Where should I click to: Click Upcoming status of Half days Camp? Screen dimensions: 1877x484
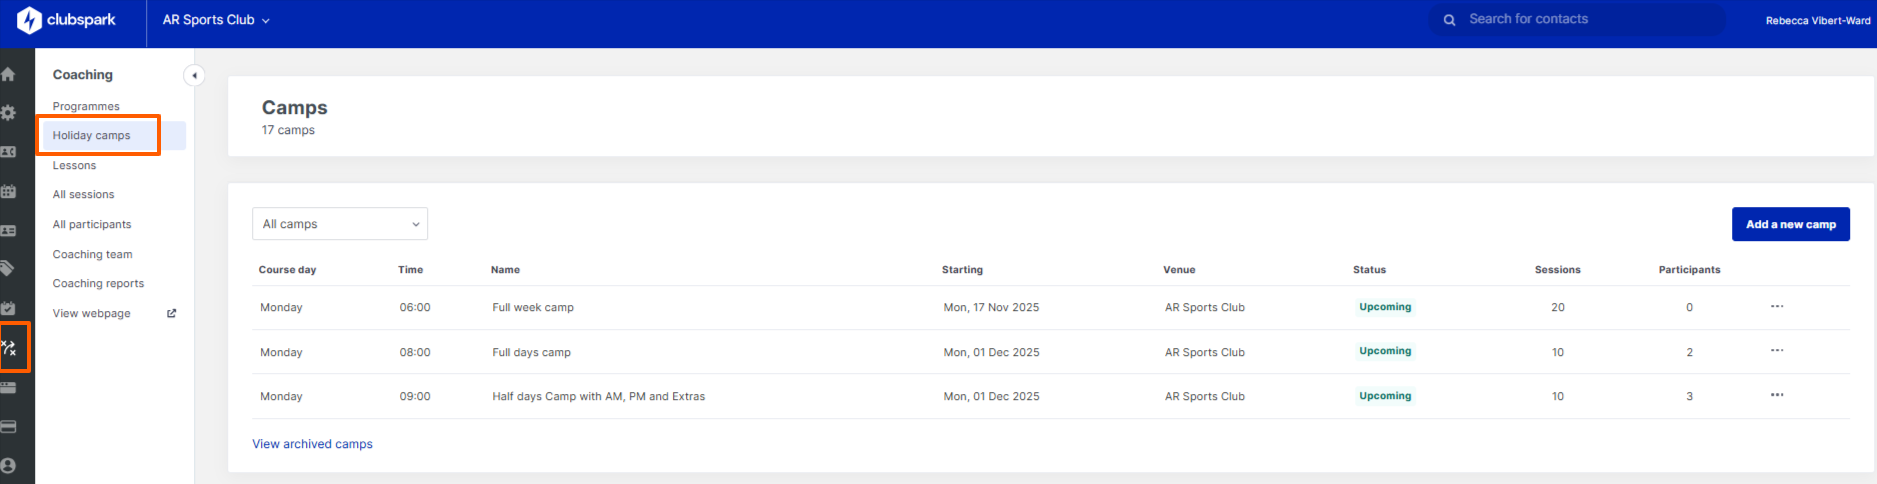tap(1385, 396)
